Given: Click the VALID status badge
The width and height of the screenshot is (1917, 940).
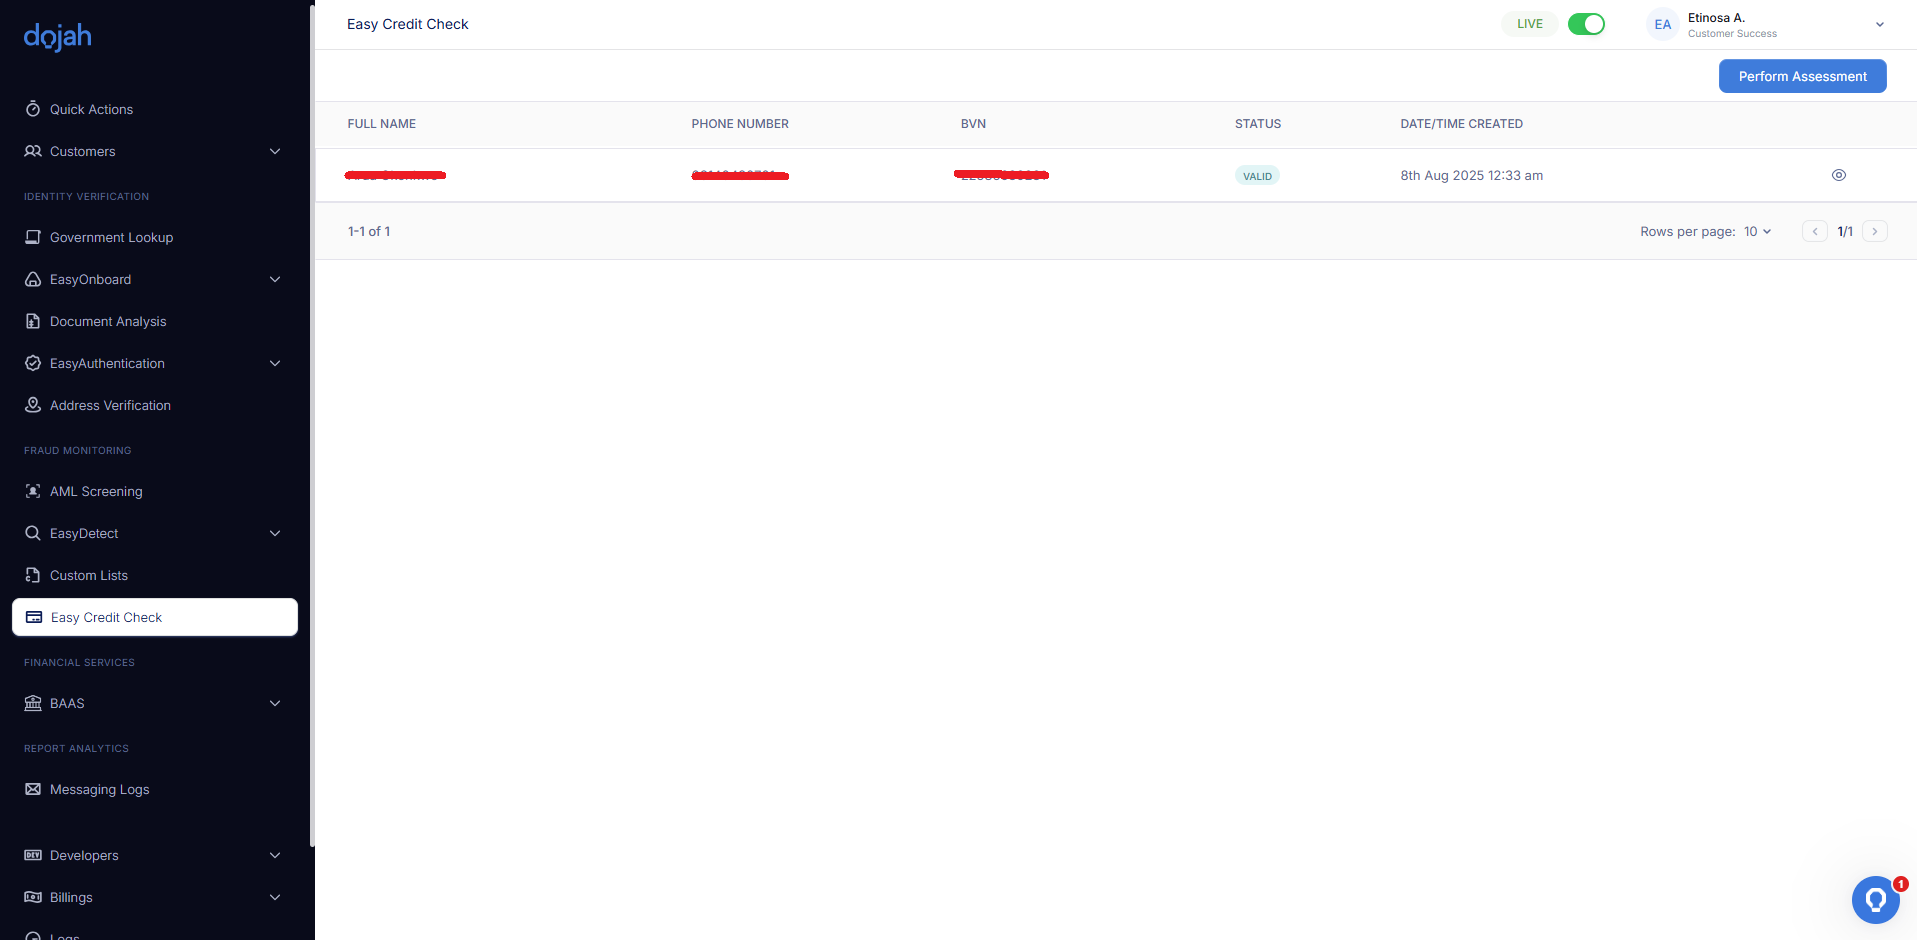Looking at the screenshot, I should click(1257, 176).
